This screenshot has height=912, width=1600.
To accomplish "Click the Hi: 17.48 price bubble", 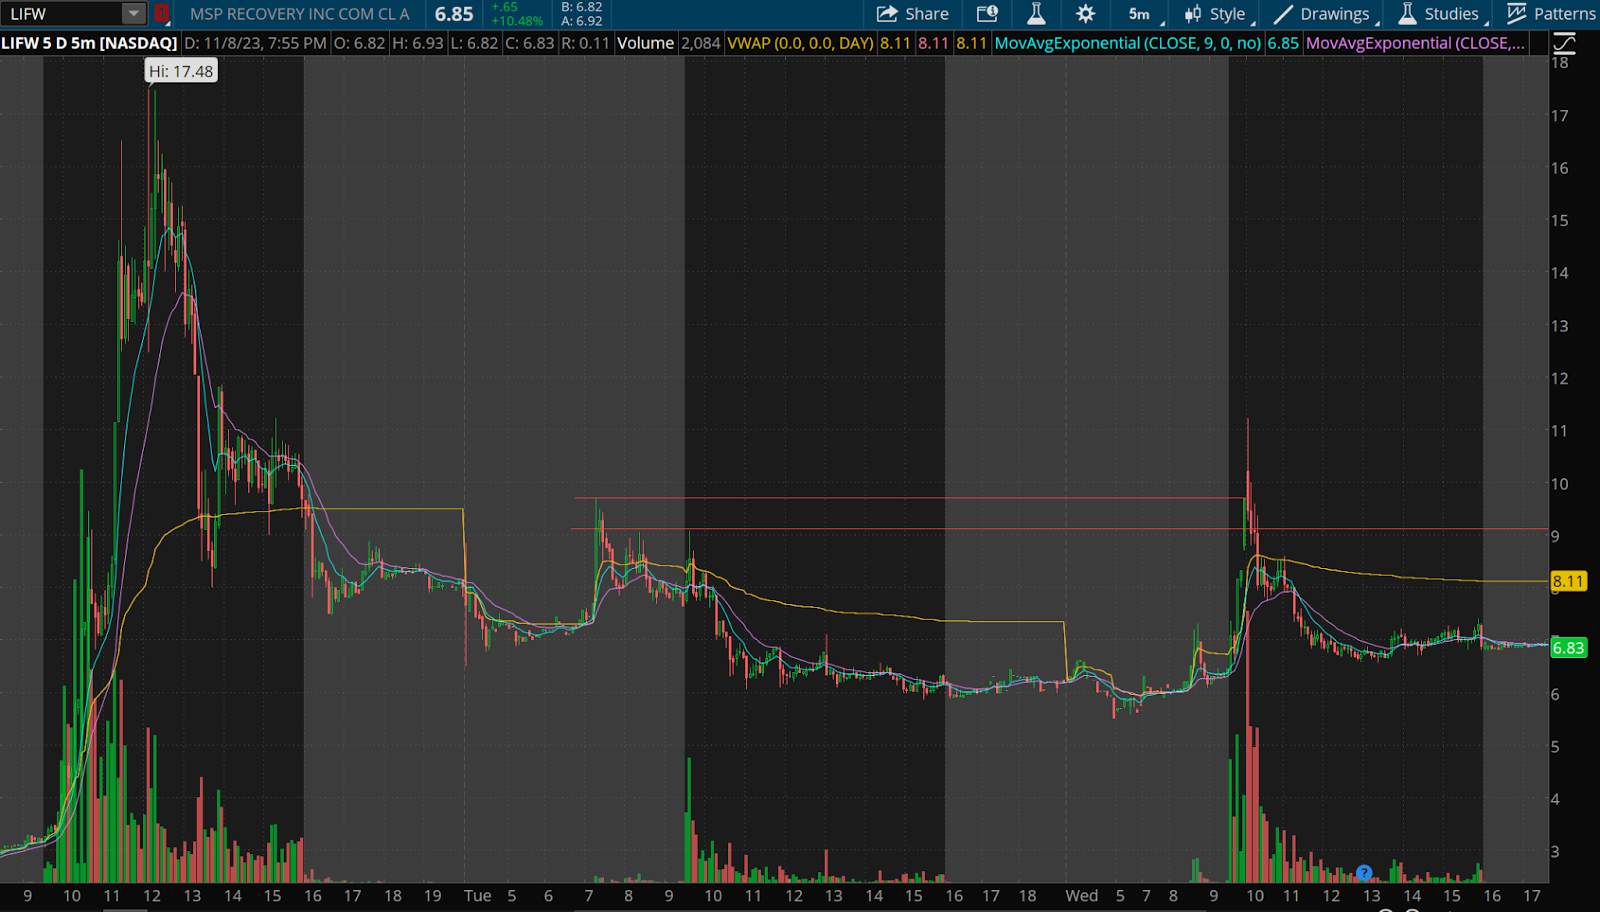I will tap(181, 71).
